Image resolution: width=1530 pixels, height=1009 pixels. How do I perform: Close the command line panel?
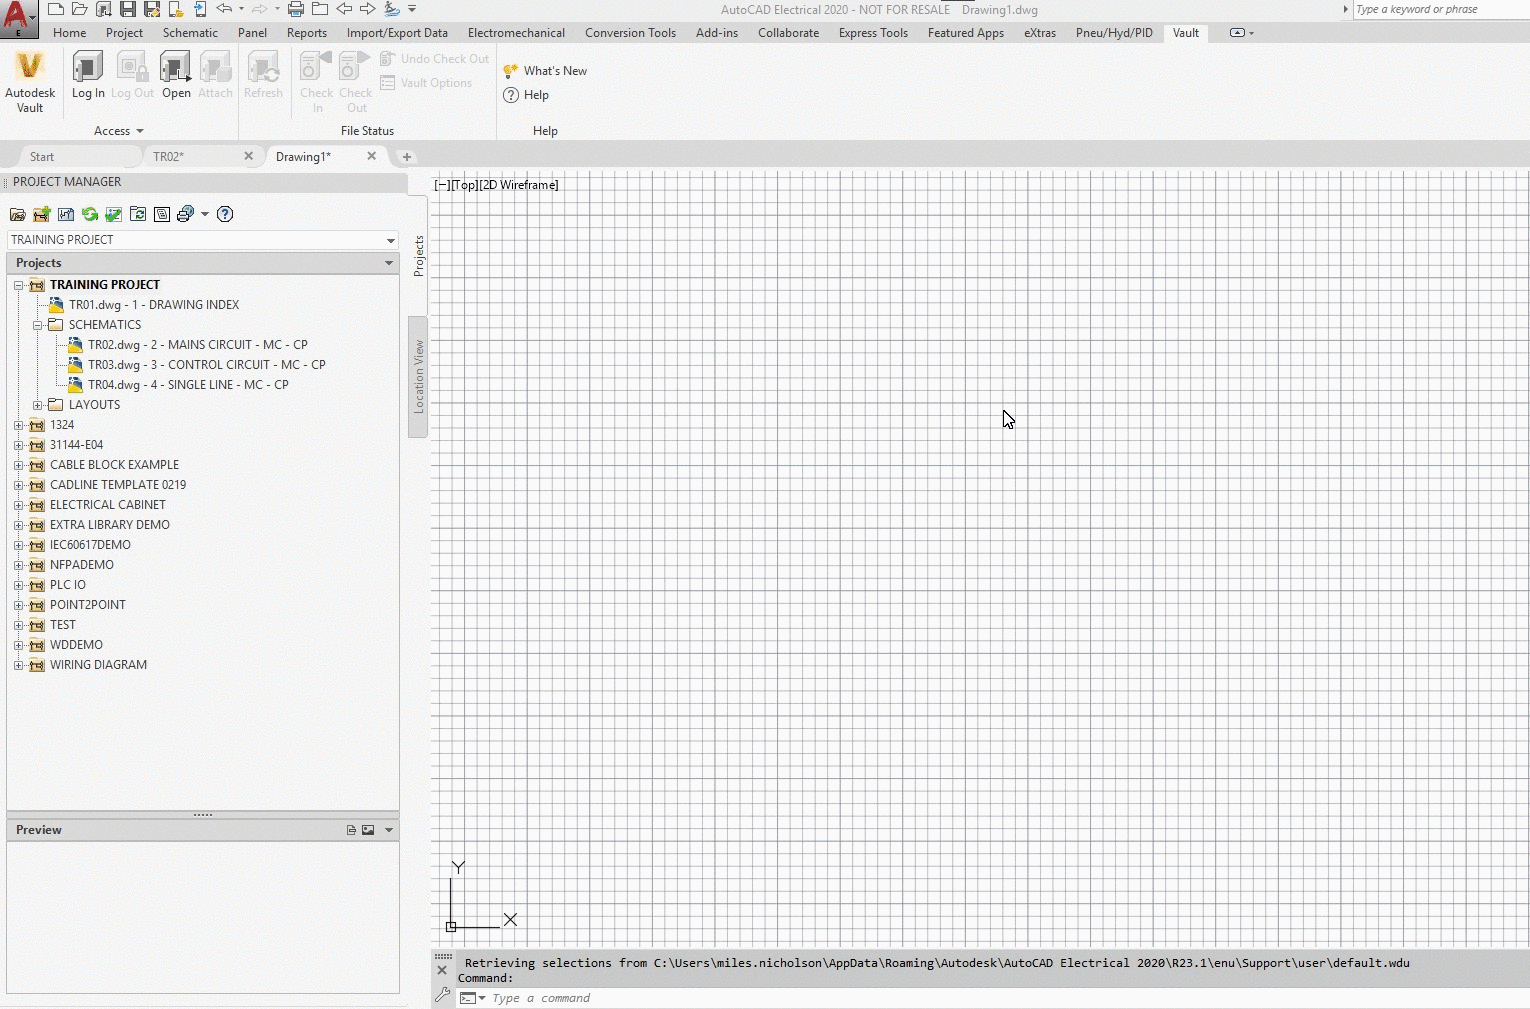point(442,970)
